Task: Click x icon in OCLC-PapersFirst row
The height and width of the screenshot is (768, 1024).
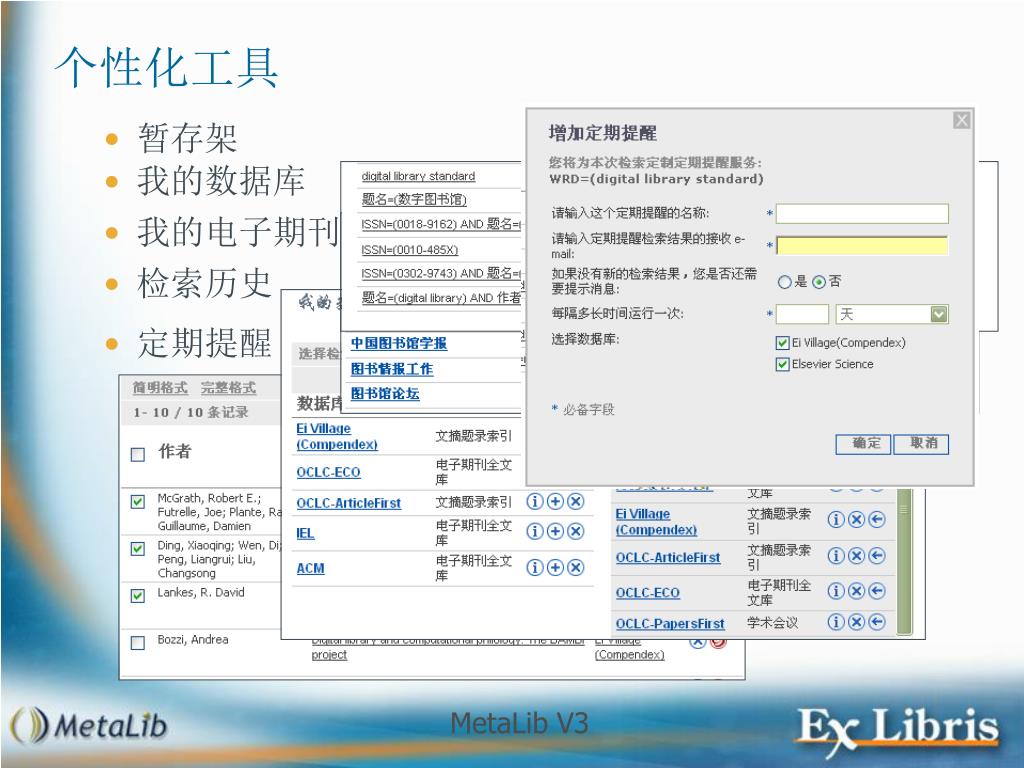Action: 856,622
